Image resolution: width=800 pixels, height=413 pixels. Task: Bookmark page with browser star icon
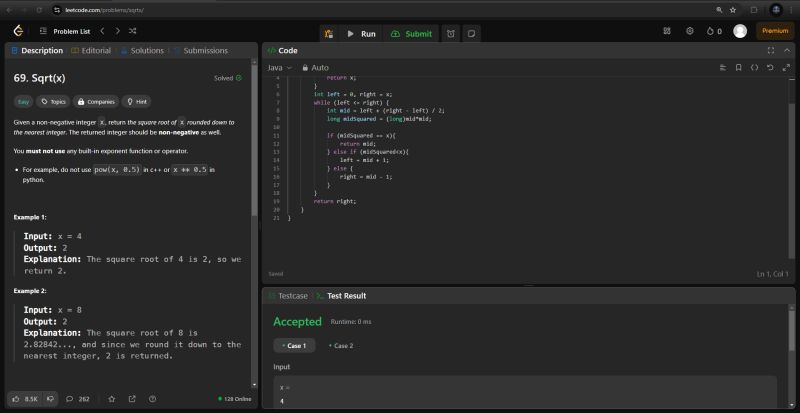tap(733, 10)
